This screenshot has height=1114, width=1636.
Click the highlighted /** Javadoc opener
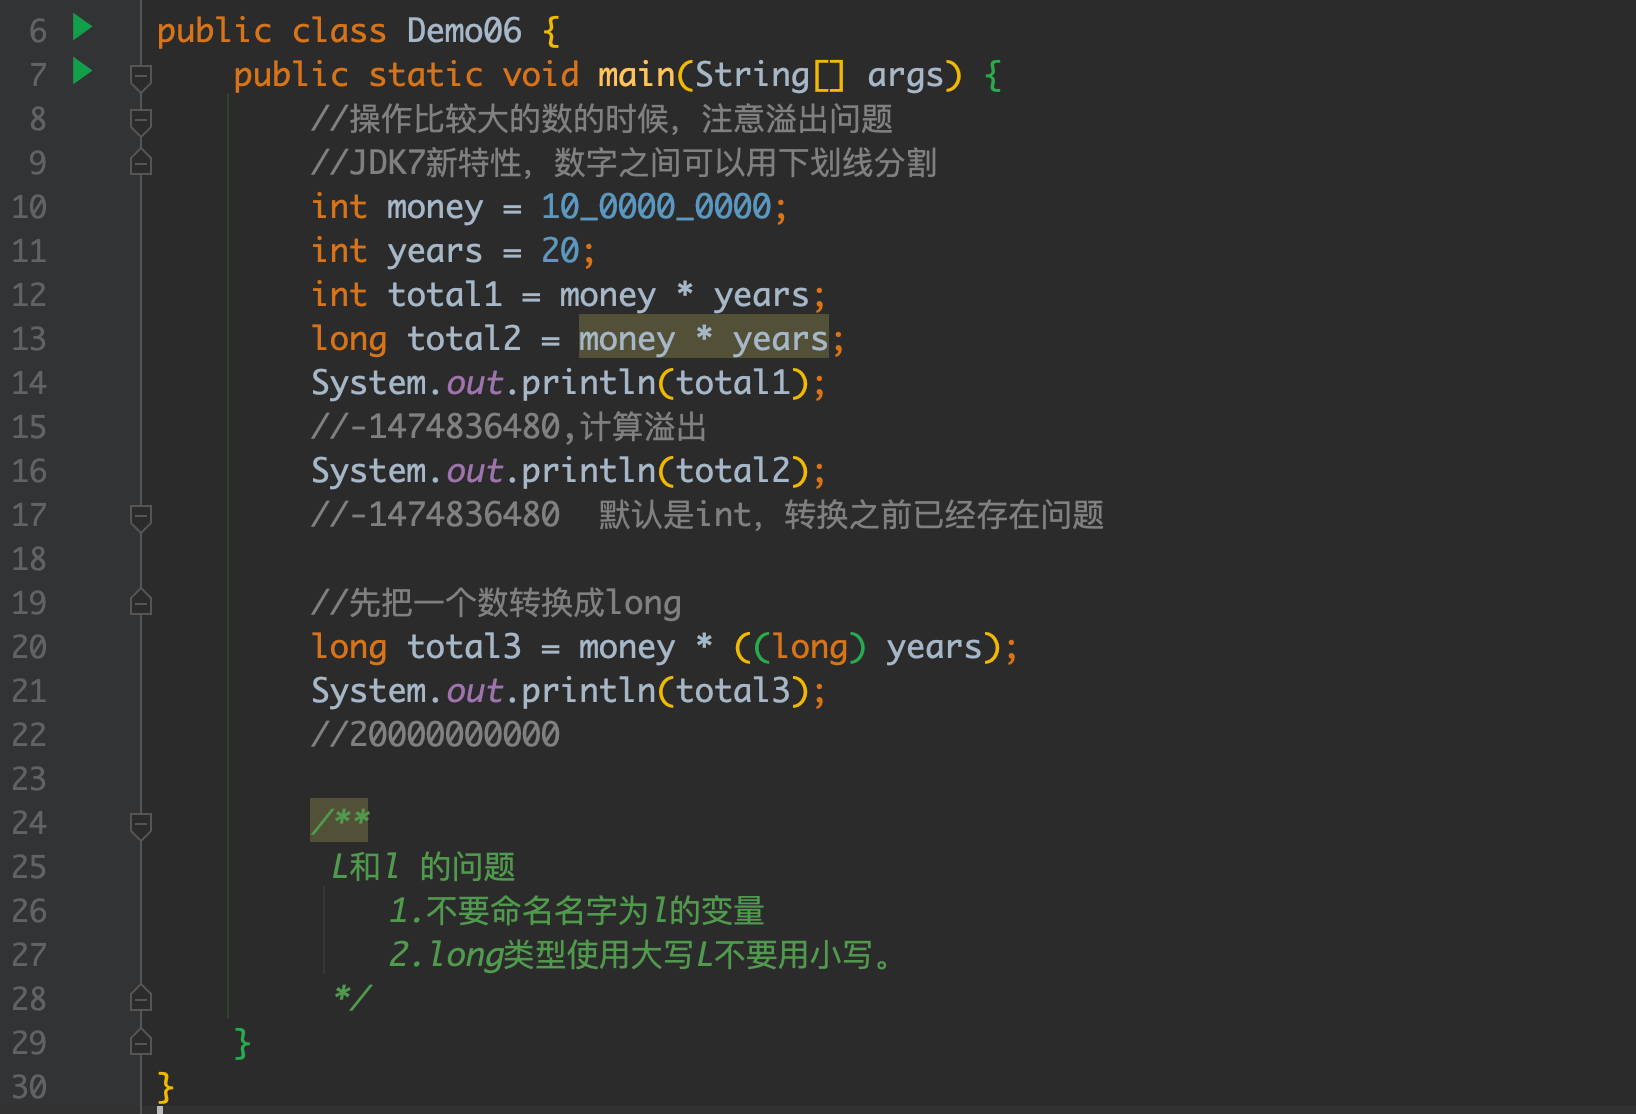340,821
